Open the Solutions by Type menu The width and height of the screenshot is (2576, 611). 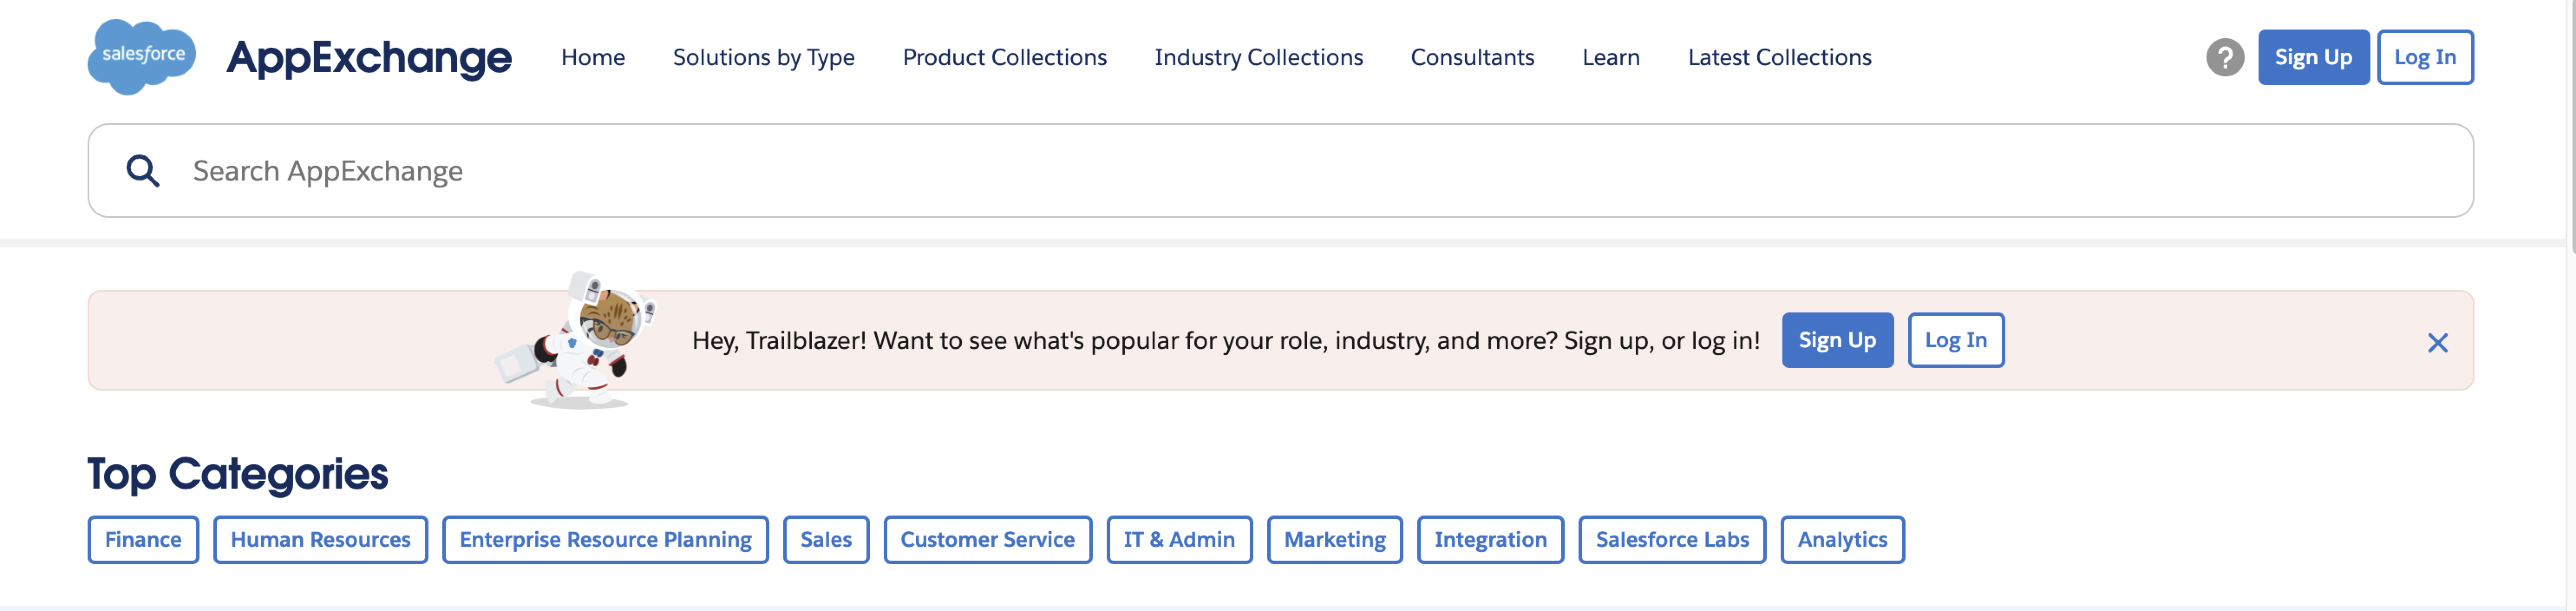coord(763,57)
